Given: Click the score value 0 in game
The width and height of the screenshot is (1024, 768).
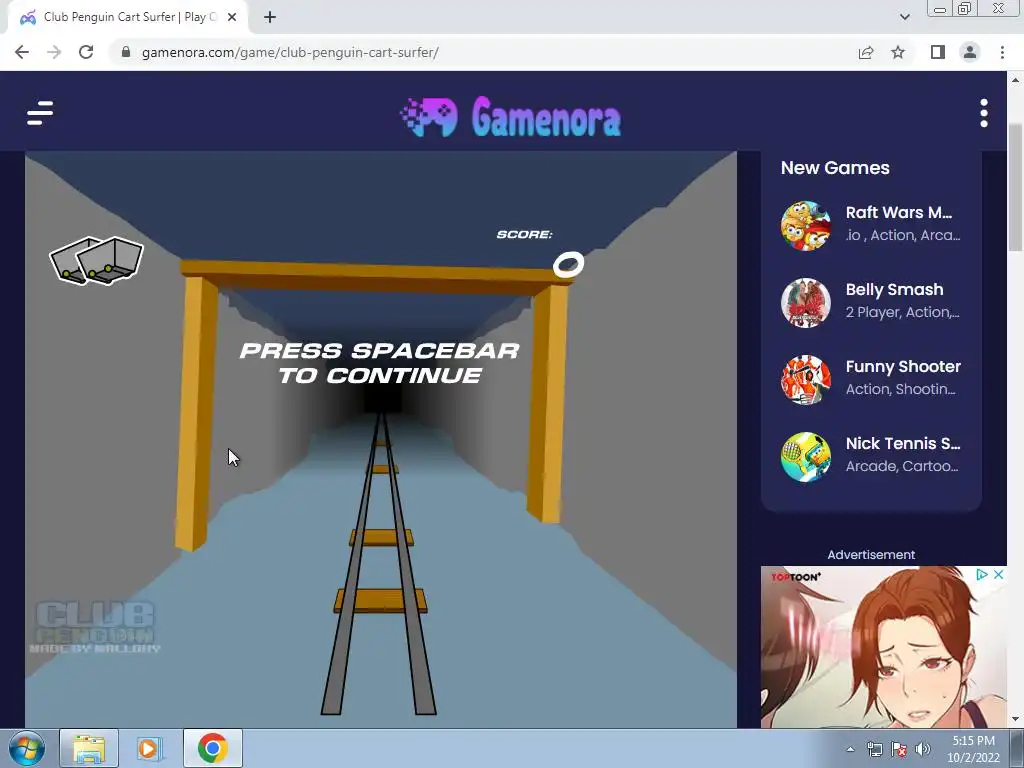Looking at the screenshot, I should pos(568,264).
